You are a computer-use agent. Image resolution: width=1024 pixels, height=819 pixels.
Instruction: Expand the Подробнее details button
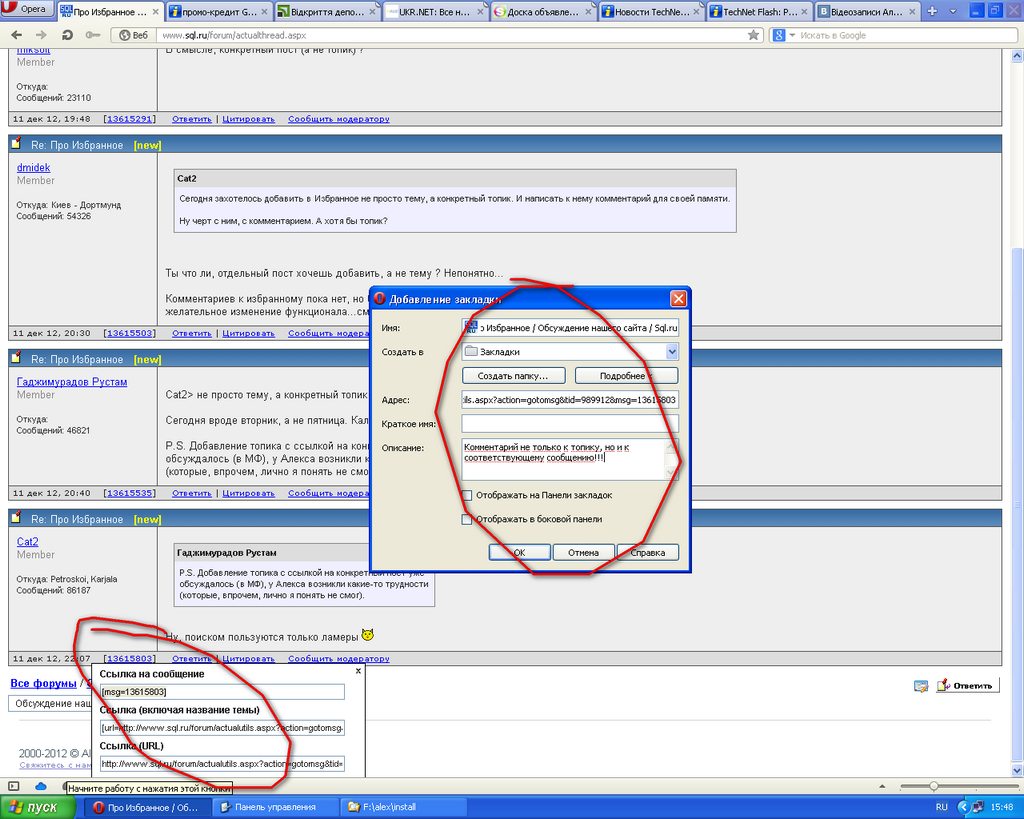pyautogui.click(x=626, y=376)
